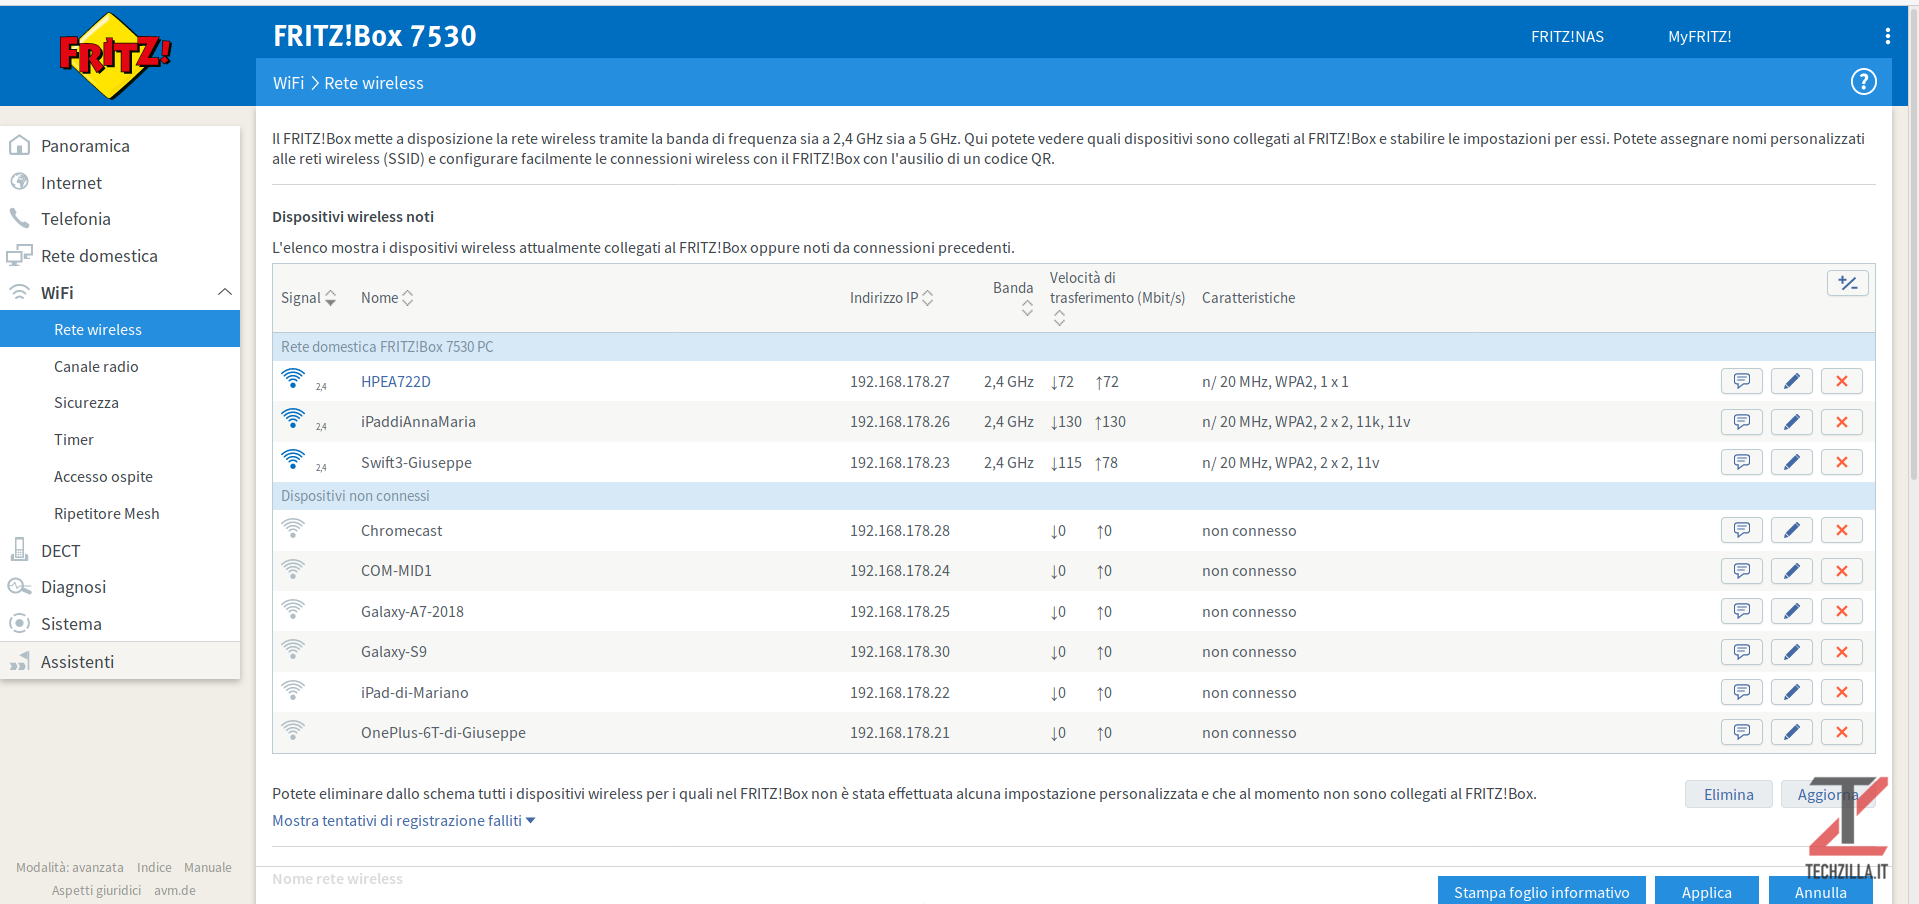Delete the HPEA722D device entry

(x=1841, y=381)
